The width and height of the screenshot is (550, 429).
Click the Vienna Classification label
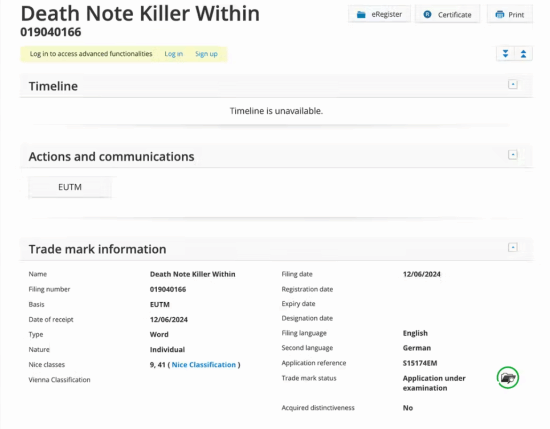tap(59, 380)
